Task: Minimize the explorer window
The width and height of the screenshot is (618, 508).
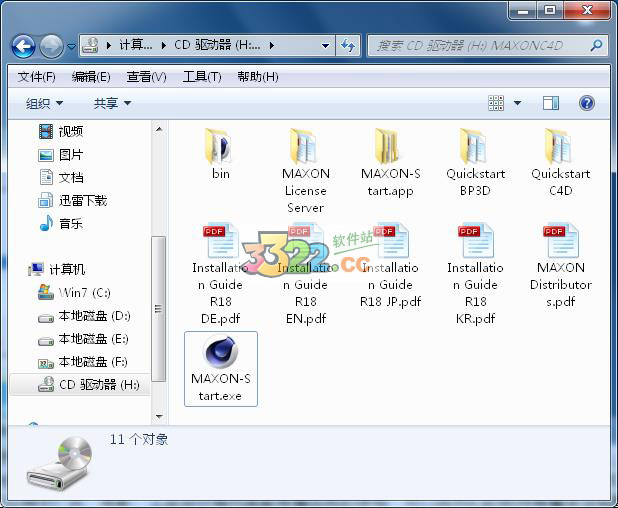Action: [x=523, y=10]
